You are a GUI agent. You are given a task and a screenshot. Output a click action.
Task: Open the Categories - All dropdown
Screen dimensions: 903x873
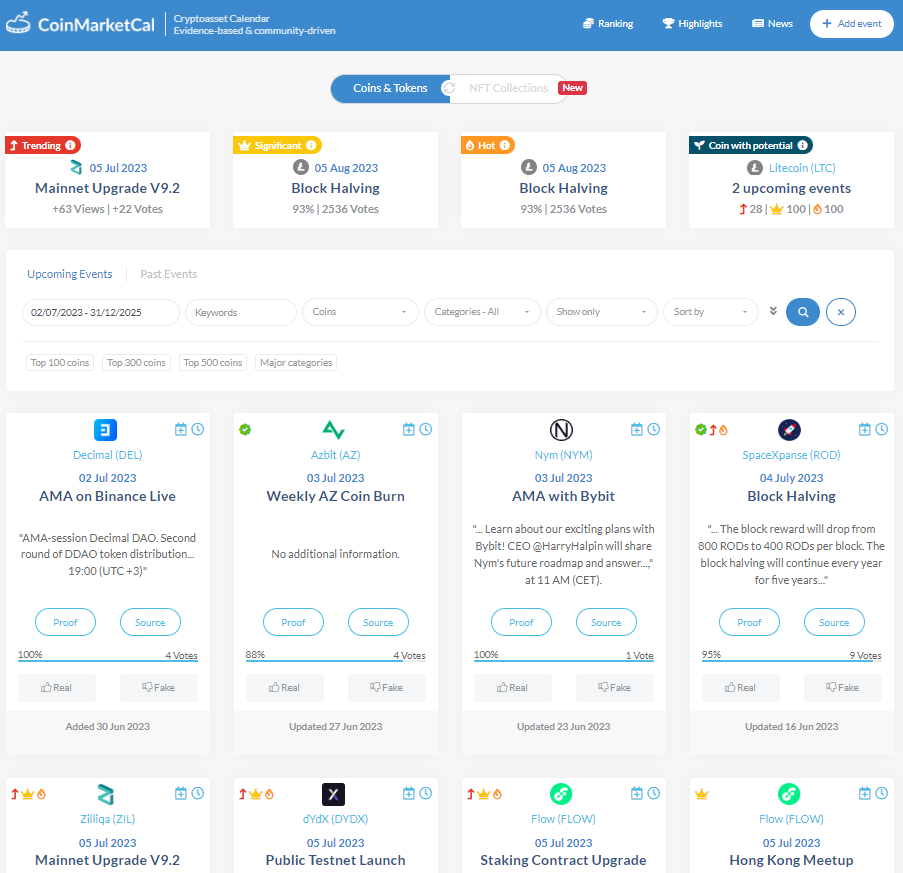pos(482,312)
